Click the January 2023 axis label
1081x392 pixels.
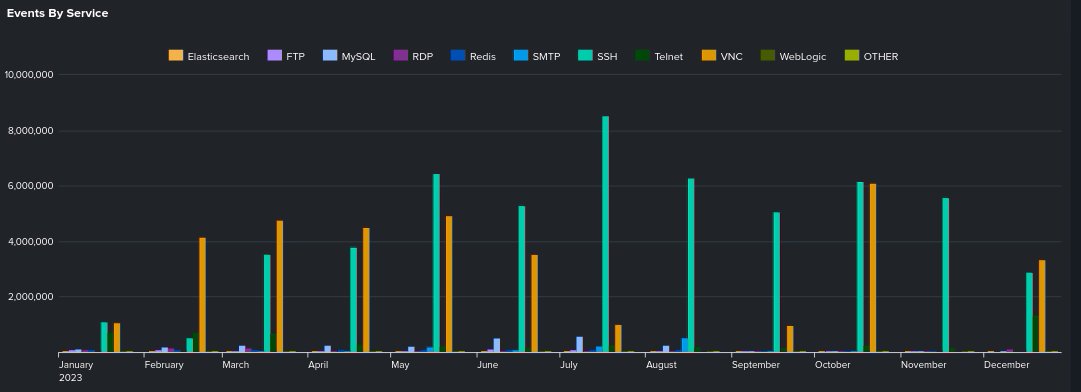click(x=76, y=371)
